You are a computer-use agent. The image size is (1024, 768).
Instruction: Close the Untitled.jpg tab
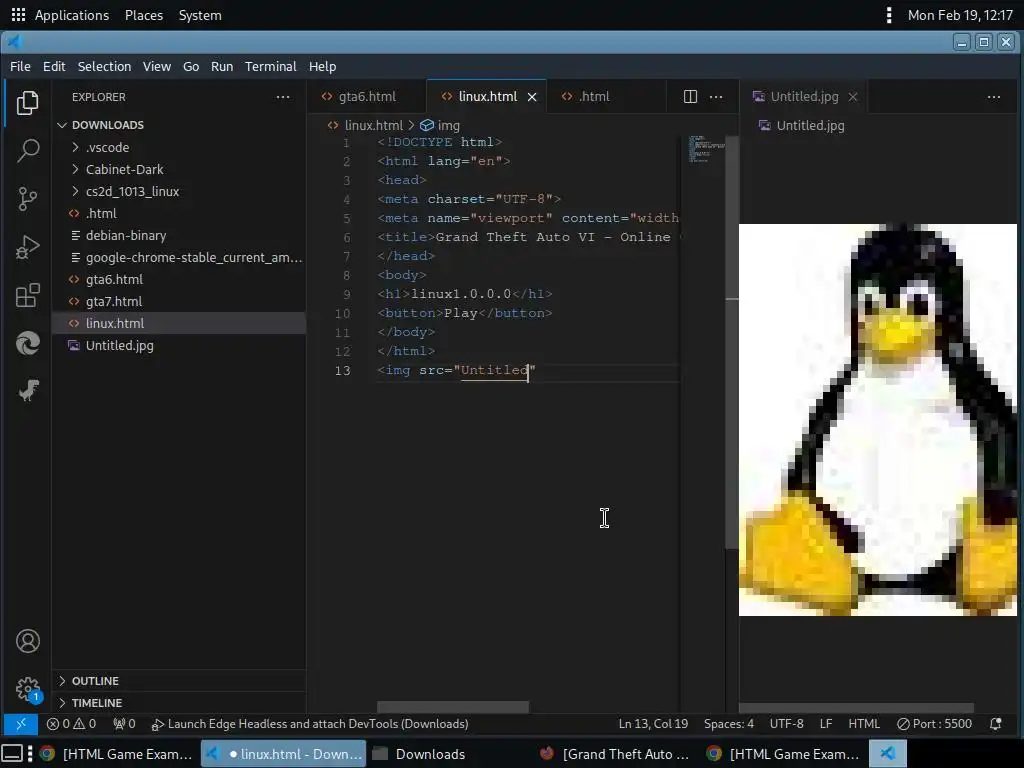pos(853,97)
